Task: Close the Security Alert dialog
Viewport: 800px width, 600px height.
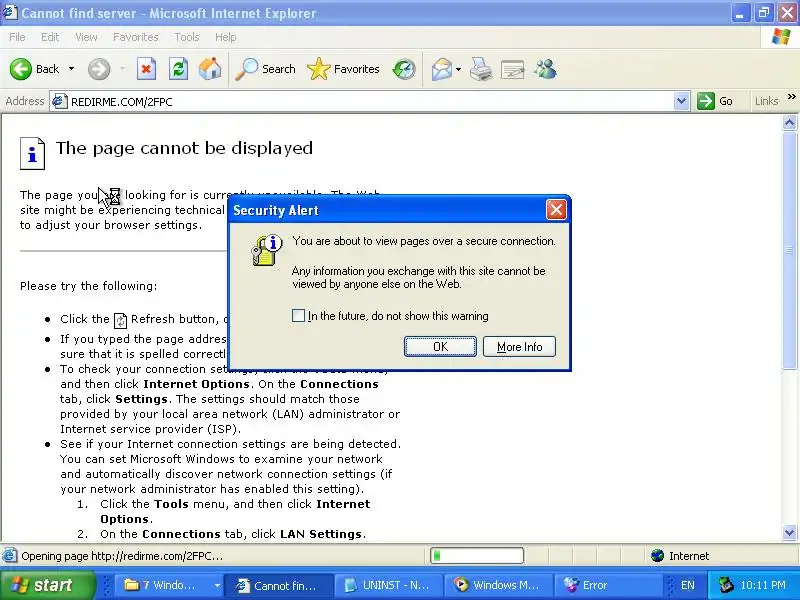Action: pyautogui.click(x=556, y=210)
